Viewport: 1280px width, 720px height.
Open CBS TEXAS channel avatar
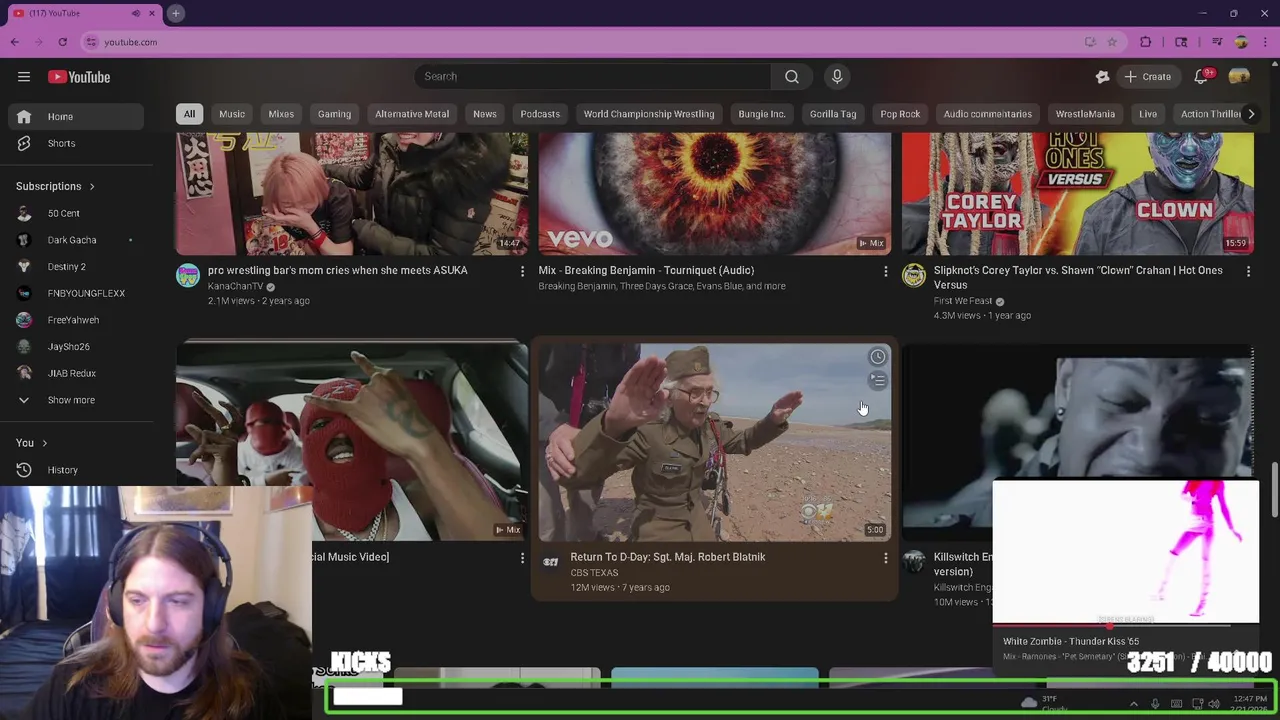(x=551, y=562)
